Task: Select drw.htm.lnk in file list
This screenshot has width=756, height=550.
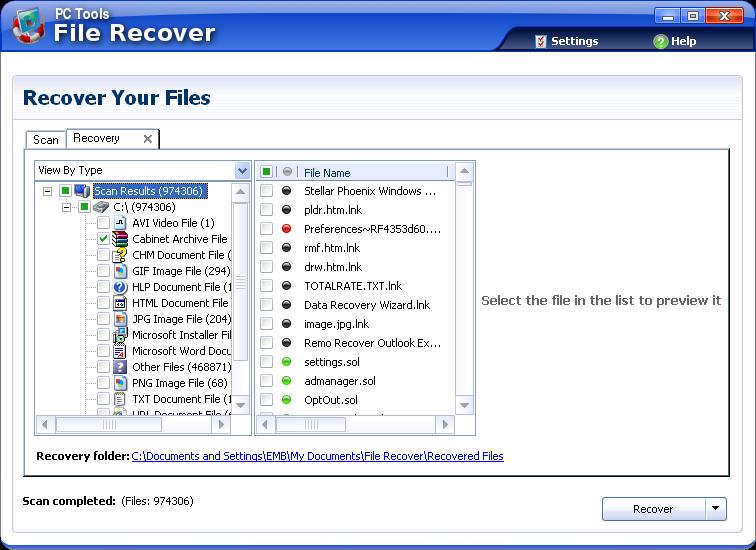Action: tap(333, 267)
